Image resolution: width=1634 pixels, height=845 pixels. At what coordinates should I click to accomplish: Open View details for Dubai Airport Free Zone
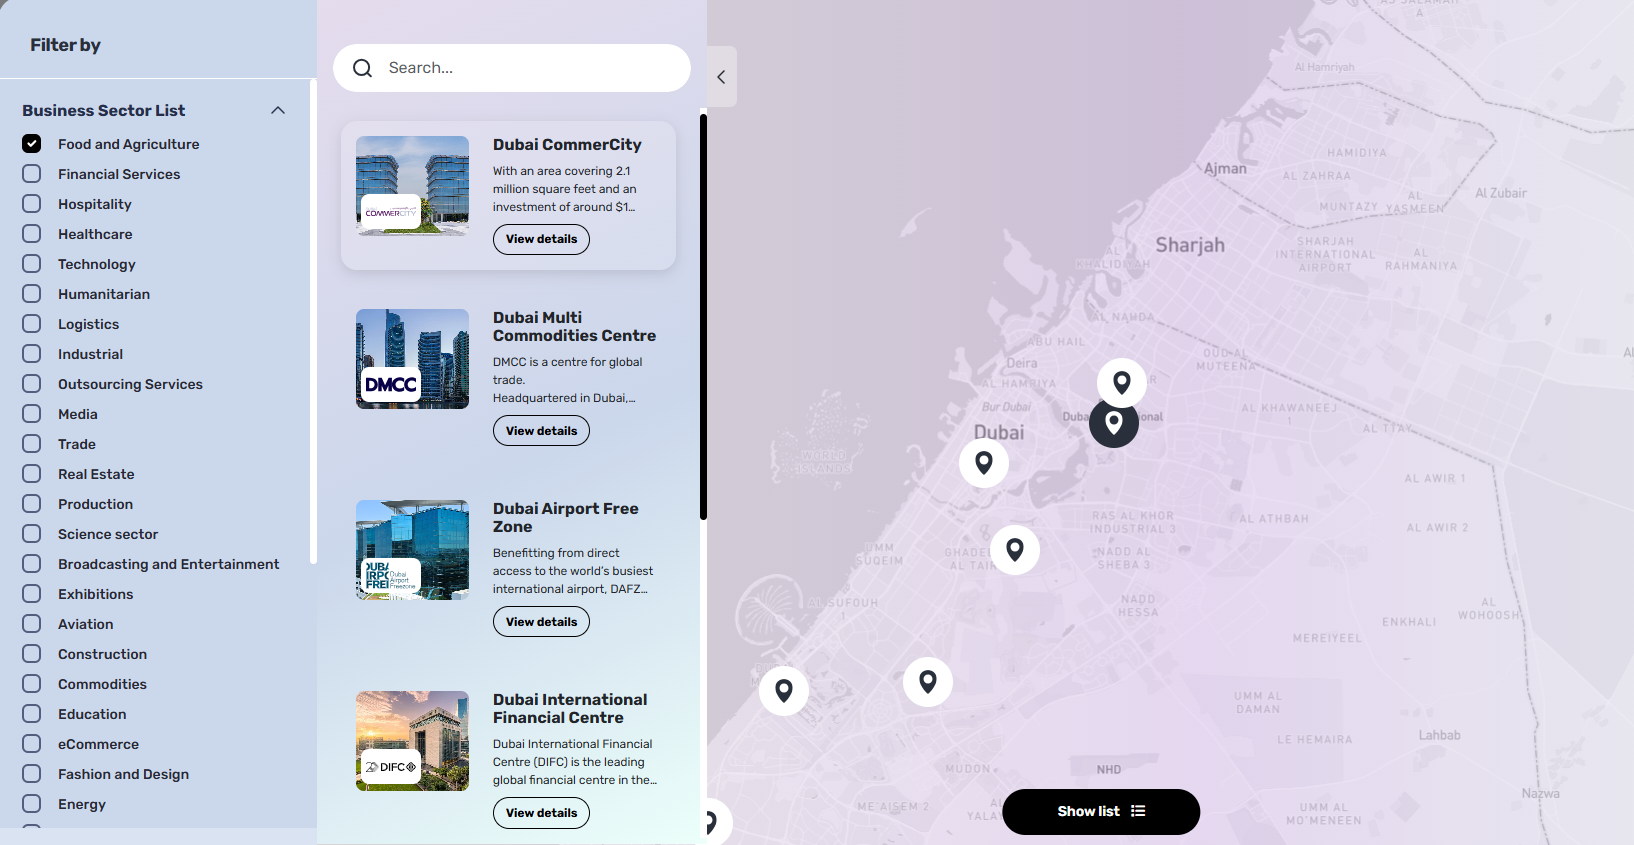pos(541,622)
